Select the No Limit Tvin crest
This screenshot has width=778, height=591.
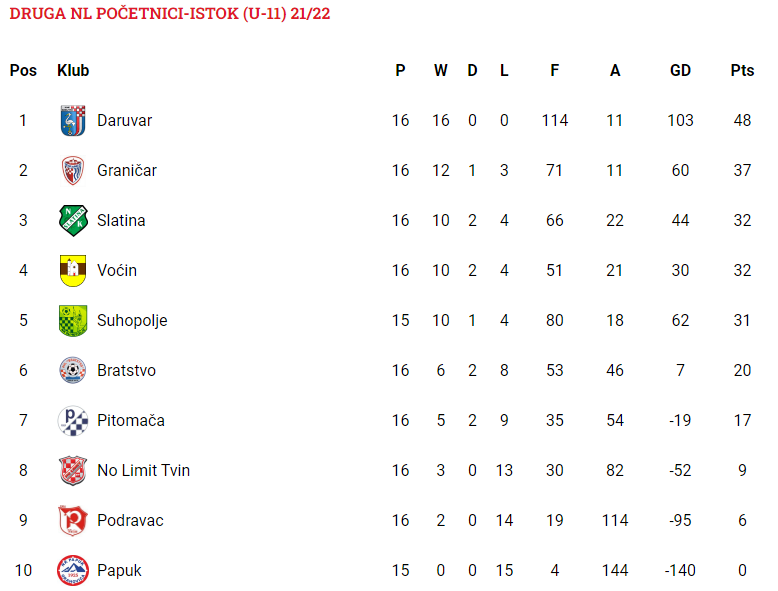click(x=73, y=470)
